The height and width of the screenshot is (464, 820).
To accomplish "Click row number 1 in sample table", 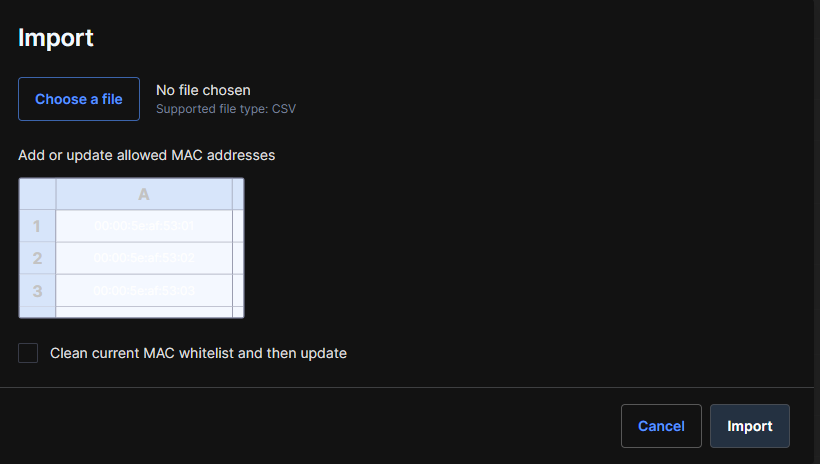I will tap(37, 226).
